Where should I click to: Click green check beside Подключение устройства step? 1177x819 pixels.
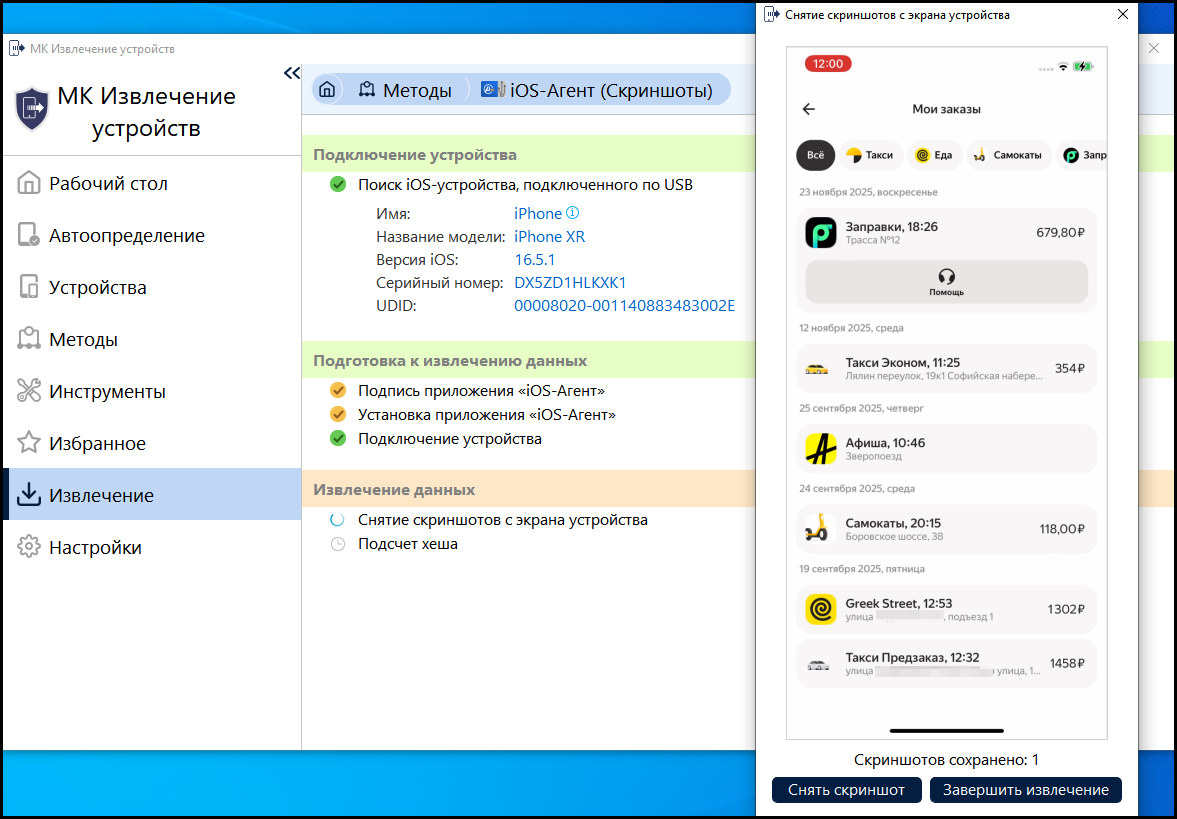point(338,438)
